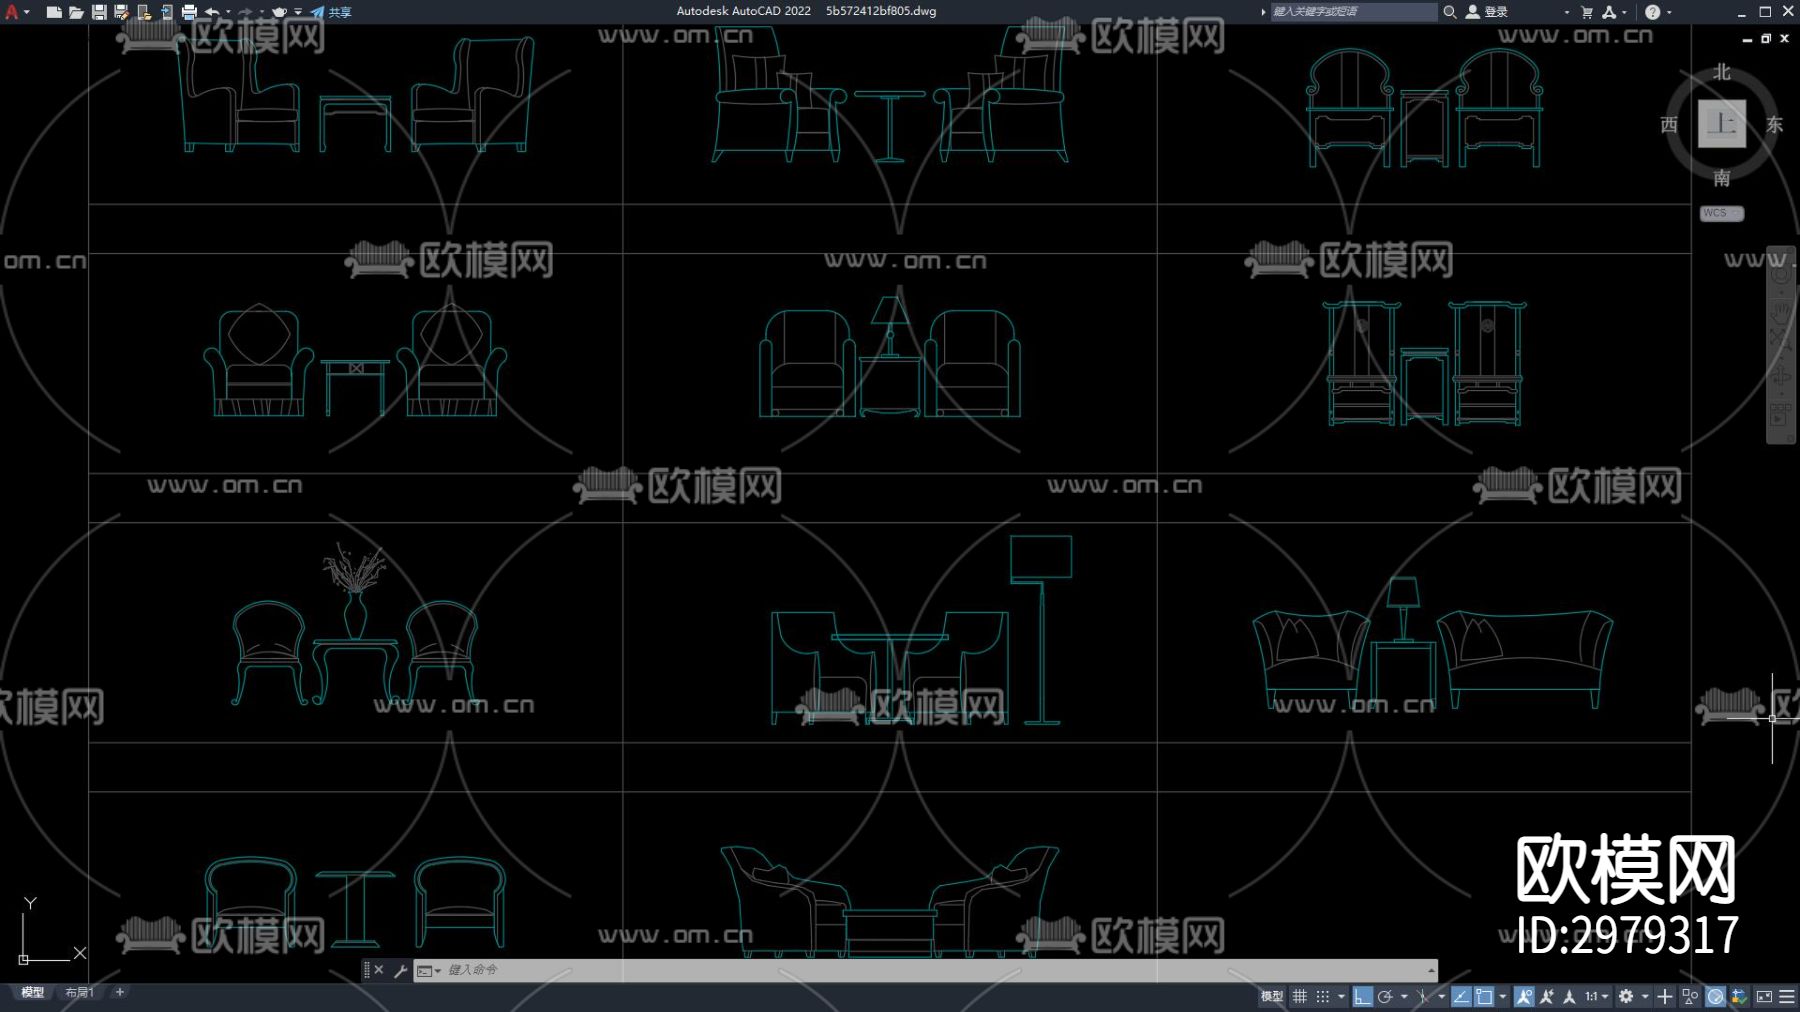This screenshot has width=1800, height=1012.
Task: Open the Autodesk network connectivity icon
Action: pyautogui.click(x=1609, y=12)
